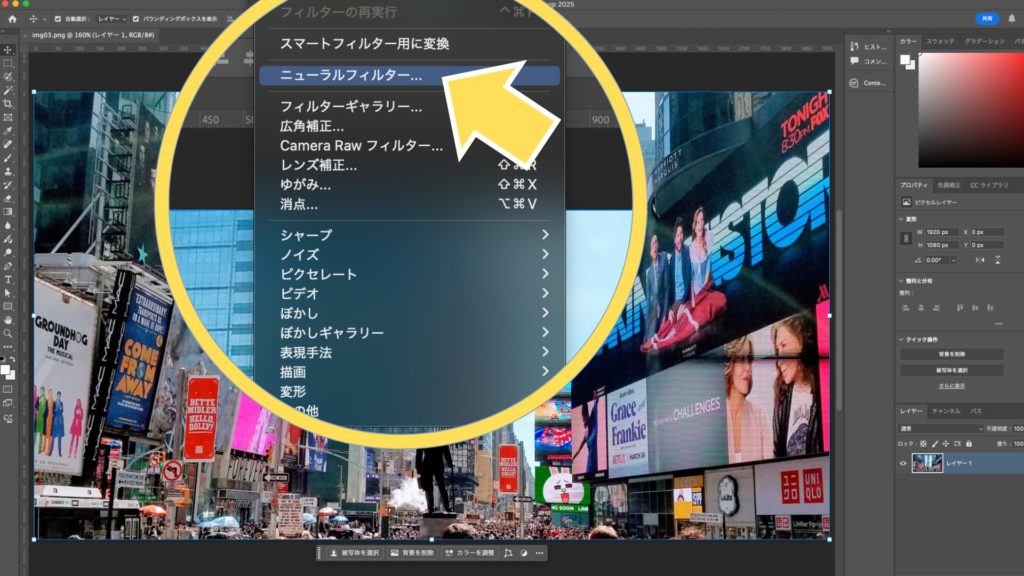Viewport: 1024px width, 576px height.
Task: Select the Eyedropper tool
Action: (x=7, y=130)
